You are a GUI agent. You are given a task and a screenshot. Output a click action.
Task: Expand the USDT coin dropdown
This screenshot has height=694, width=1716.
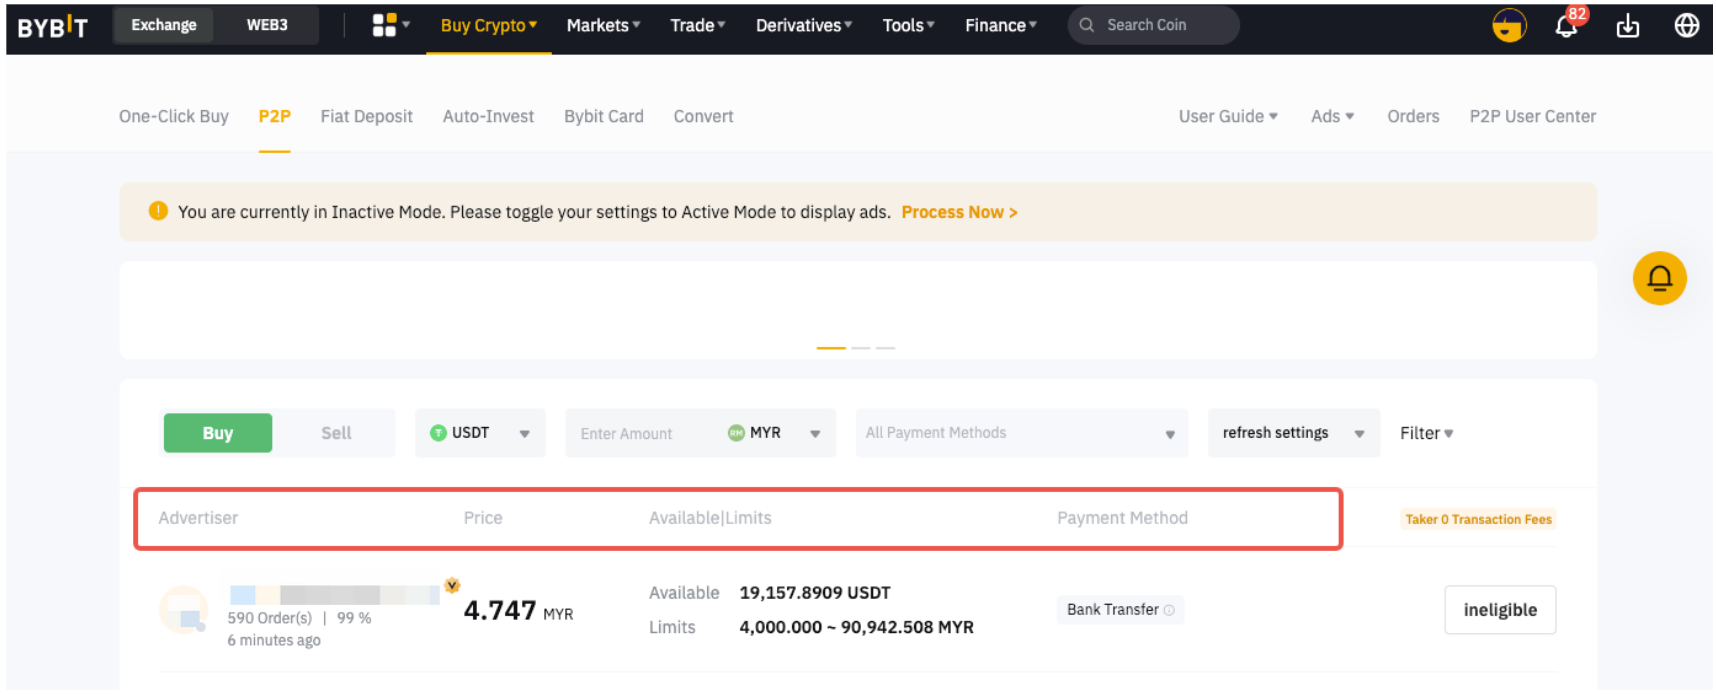pyautogui.click(x=480, y=433)
